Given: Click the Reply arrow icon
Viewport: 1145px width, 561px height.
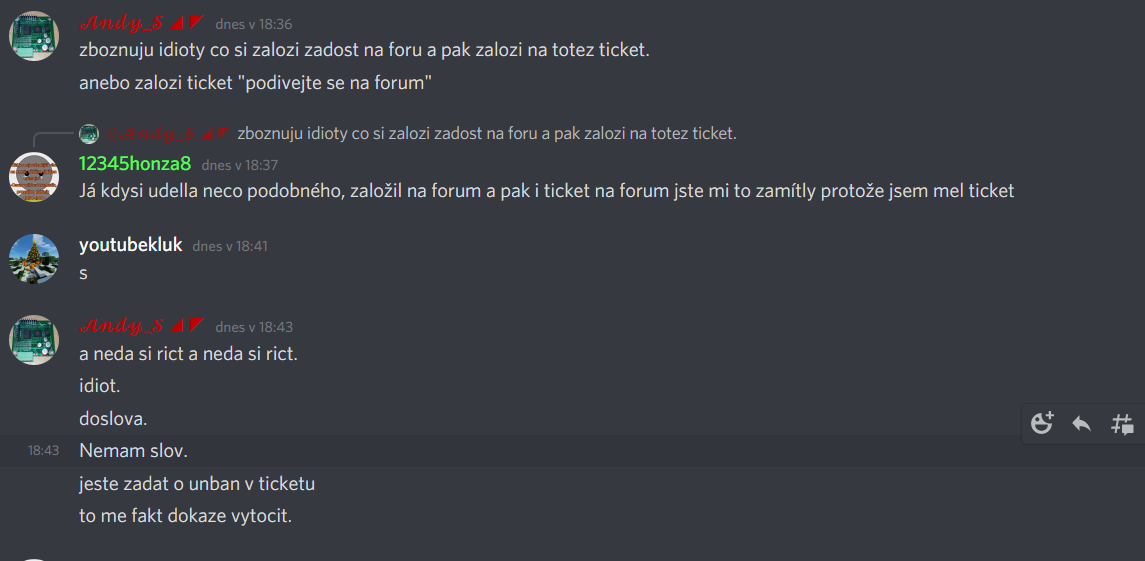Looking at the screenshot, I should 1081,423.
